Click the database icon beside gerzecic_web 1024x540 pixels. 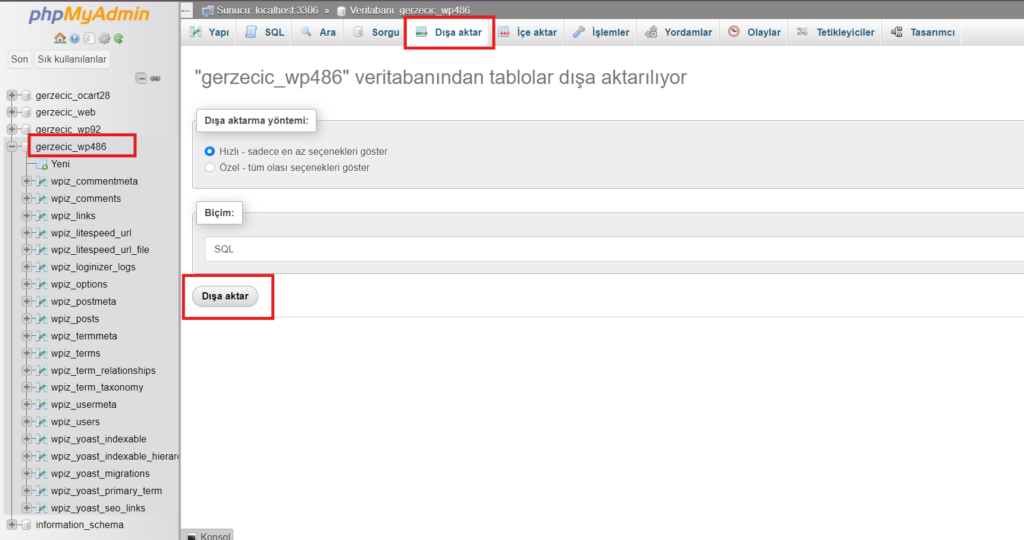[x=27, y=112]
